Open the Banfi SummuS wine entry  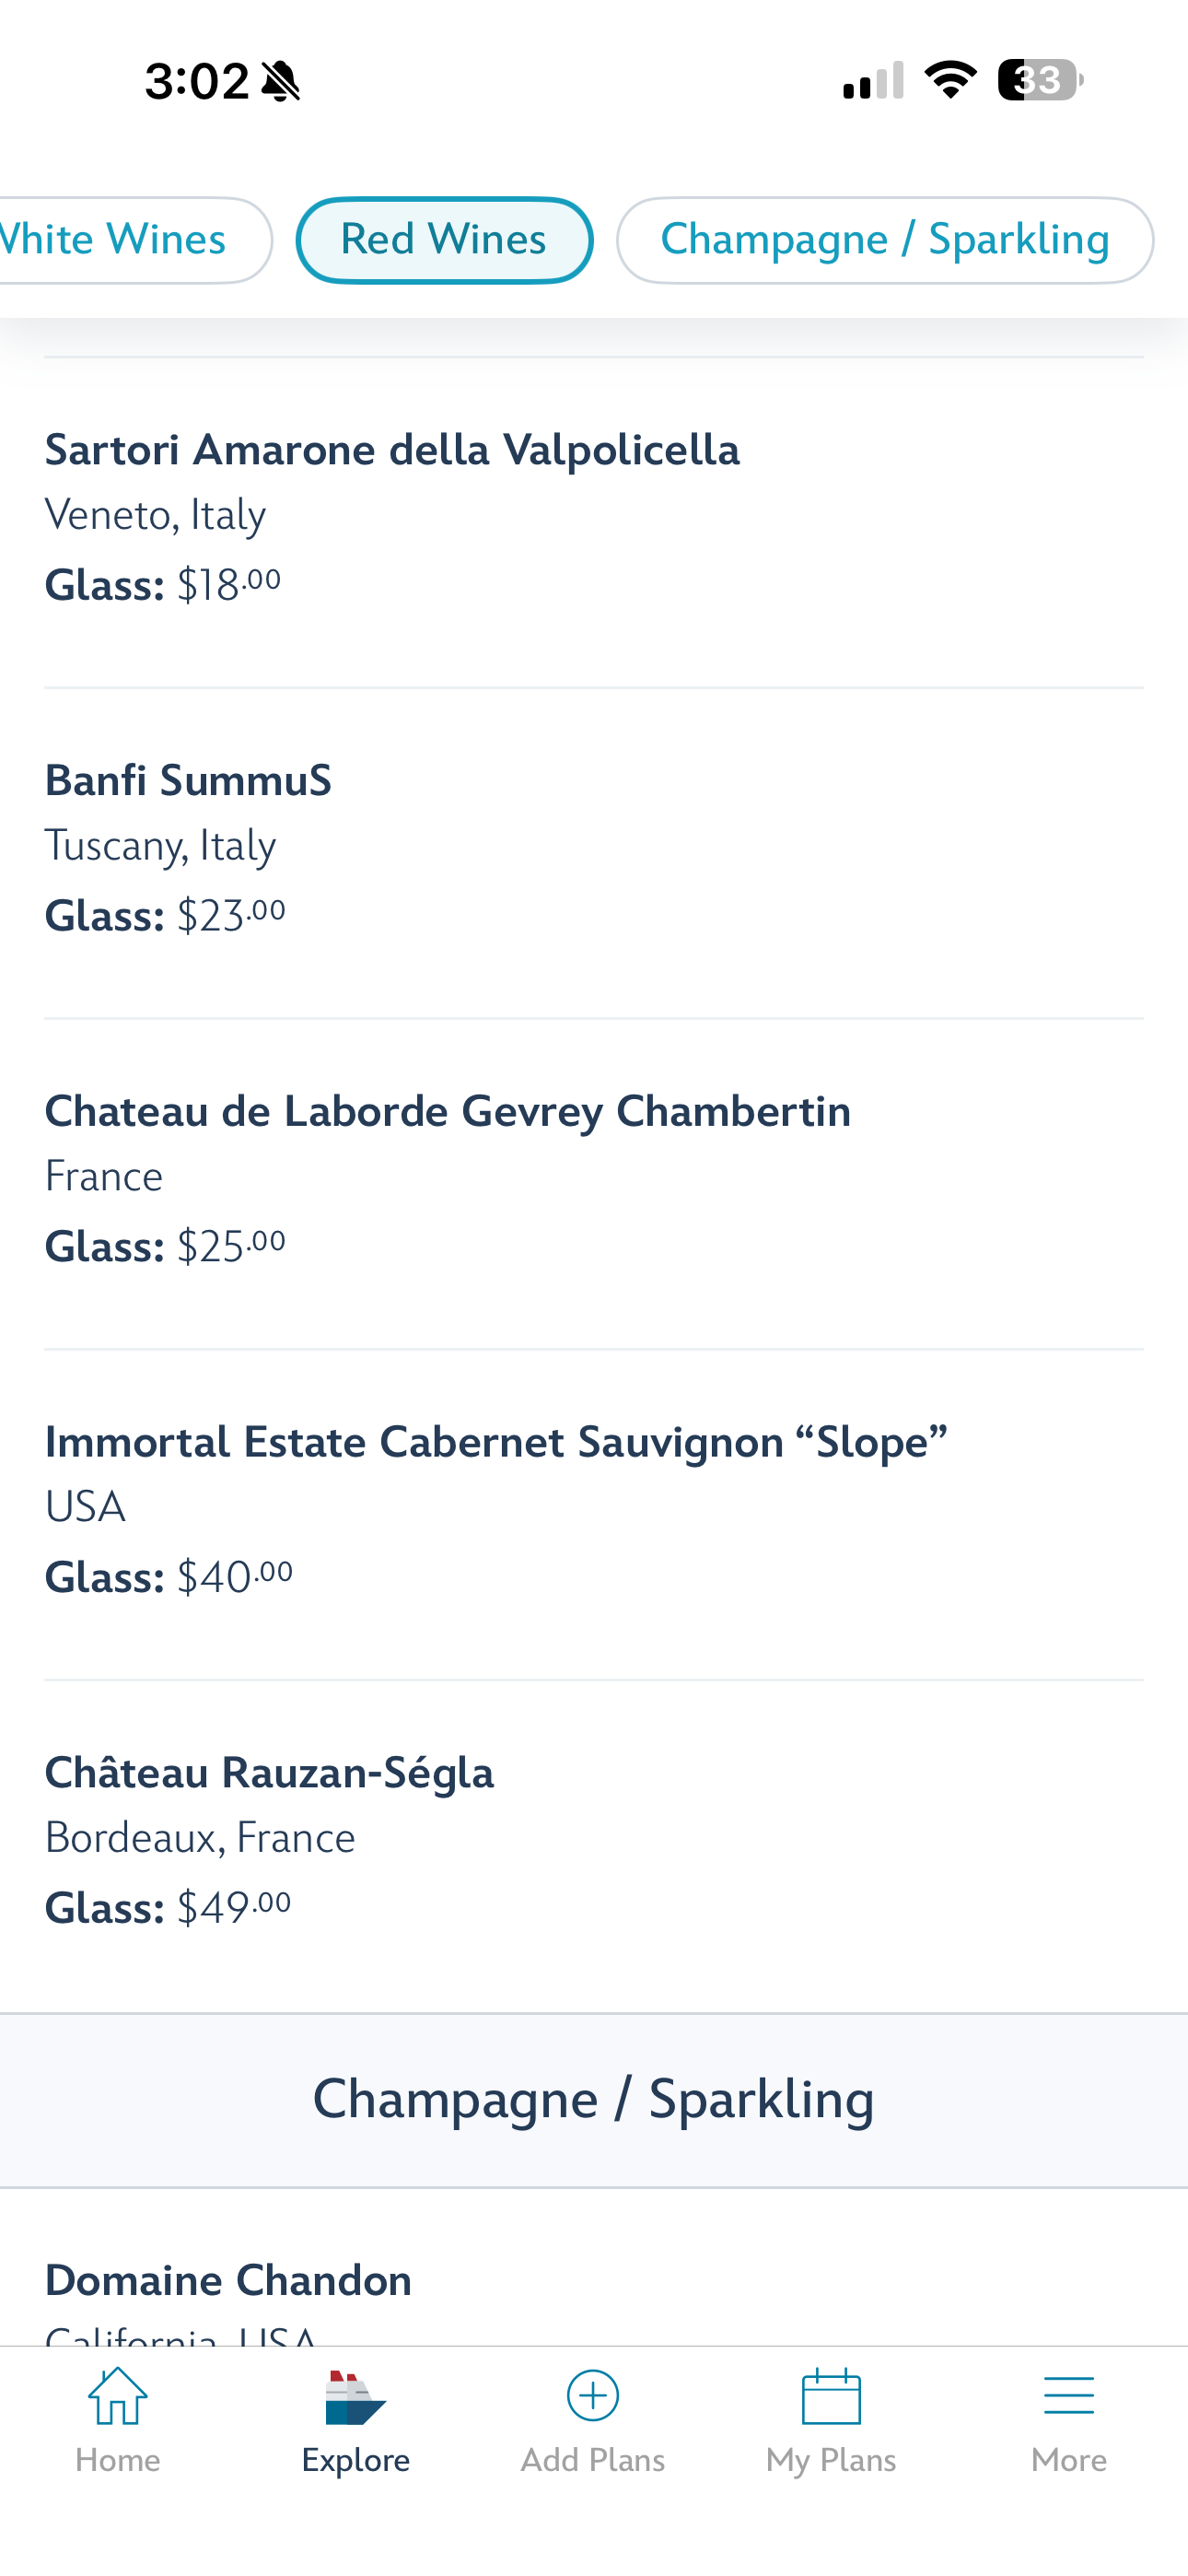[x=188, y=781]
